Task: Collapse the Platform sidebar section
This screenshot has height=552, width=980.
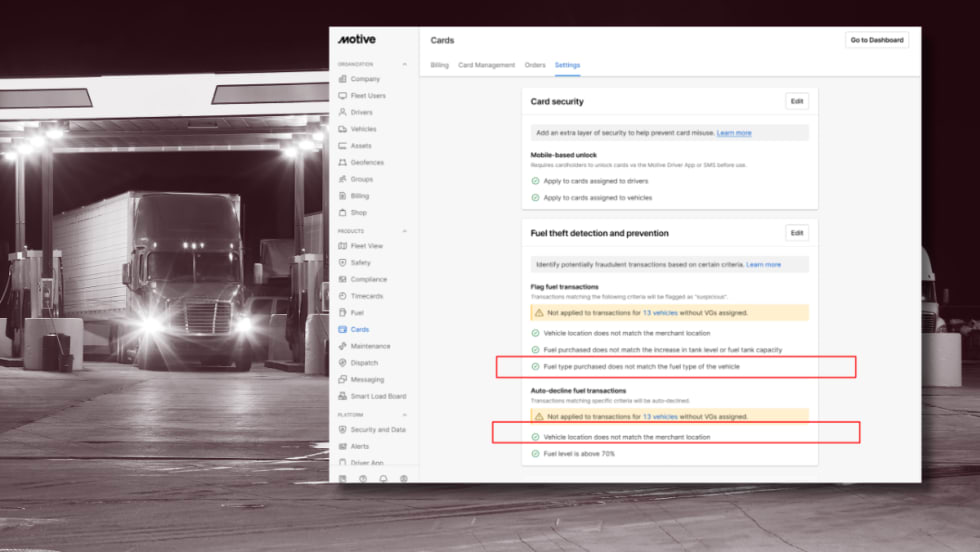Action: click(x=404, y=415)
